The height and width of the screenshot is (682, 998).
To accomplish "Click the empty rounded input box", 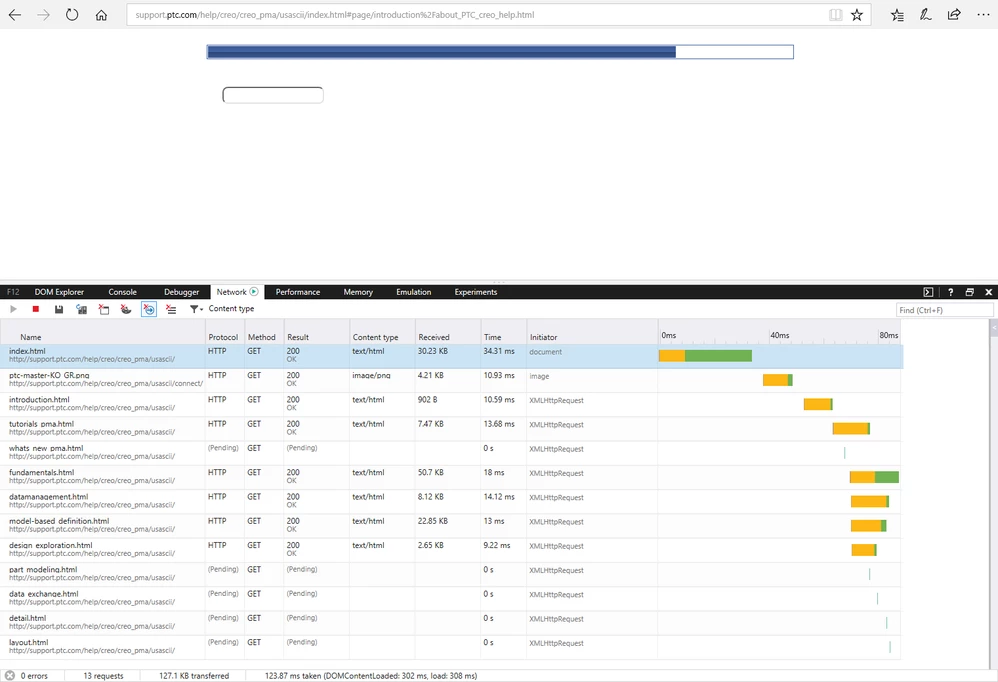I will (272, 95).
